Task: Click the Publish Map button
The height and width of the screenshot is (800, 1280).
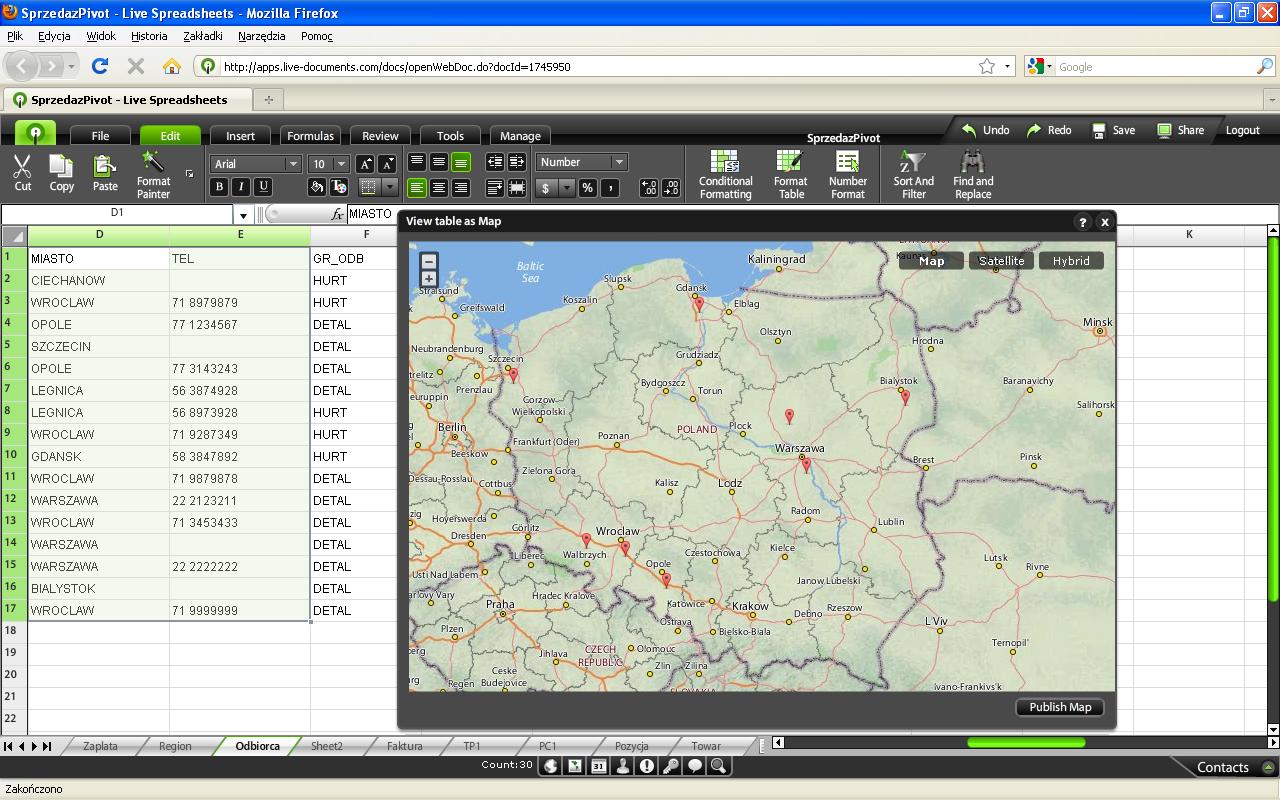Action: pos(1060,707)
